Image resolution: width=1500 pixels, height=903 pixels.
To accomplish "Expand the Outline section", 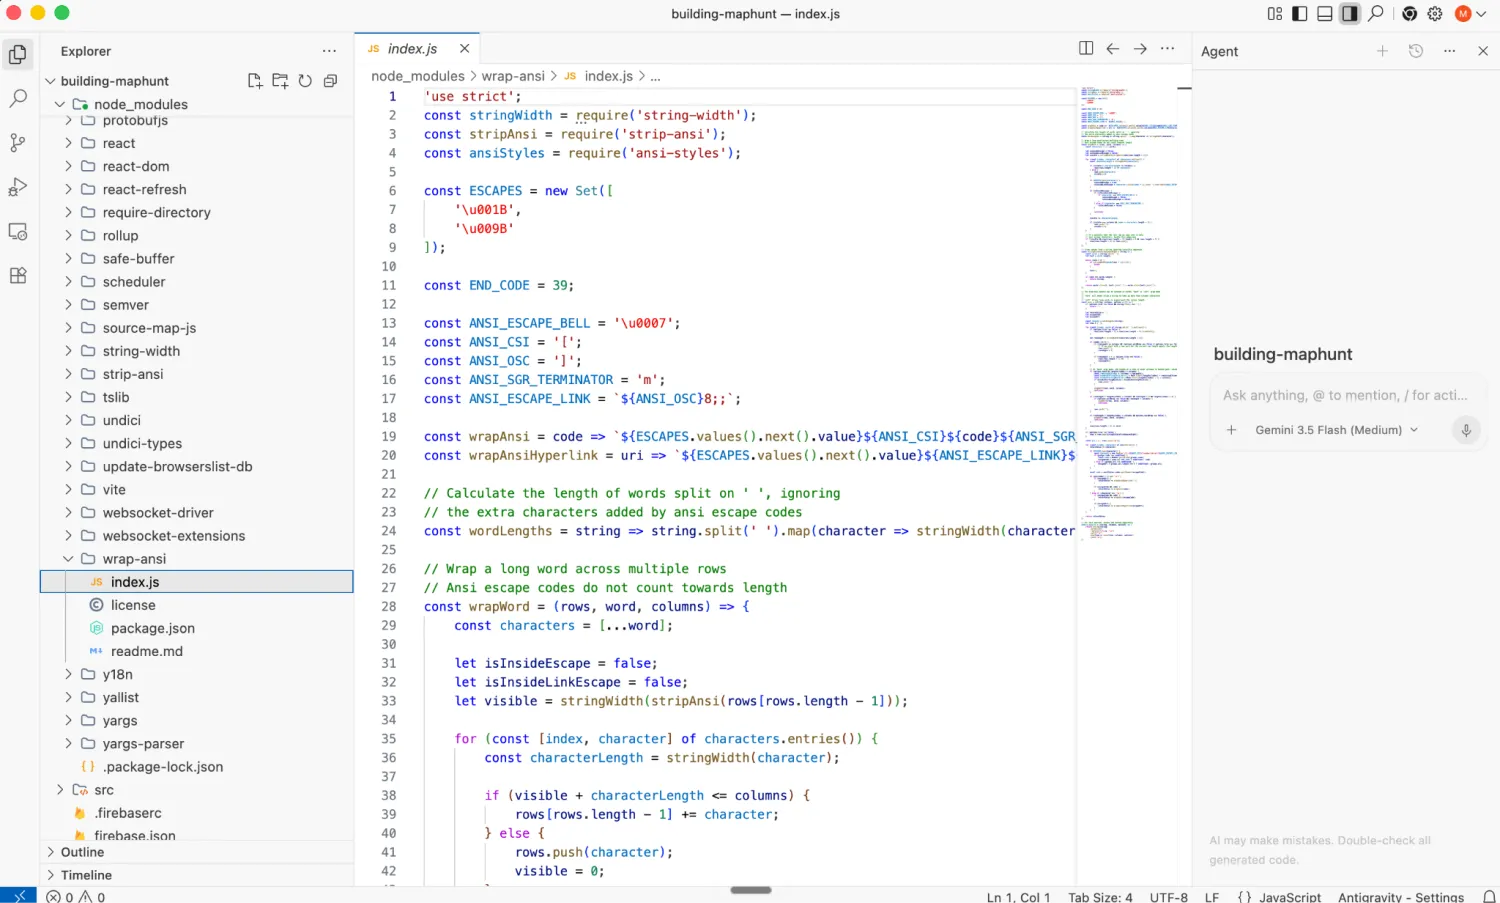I will [50, 852].
